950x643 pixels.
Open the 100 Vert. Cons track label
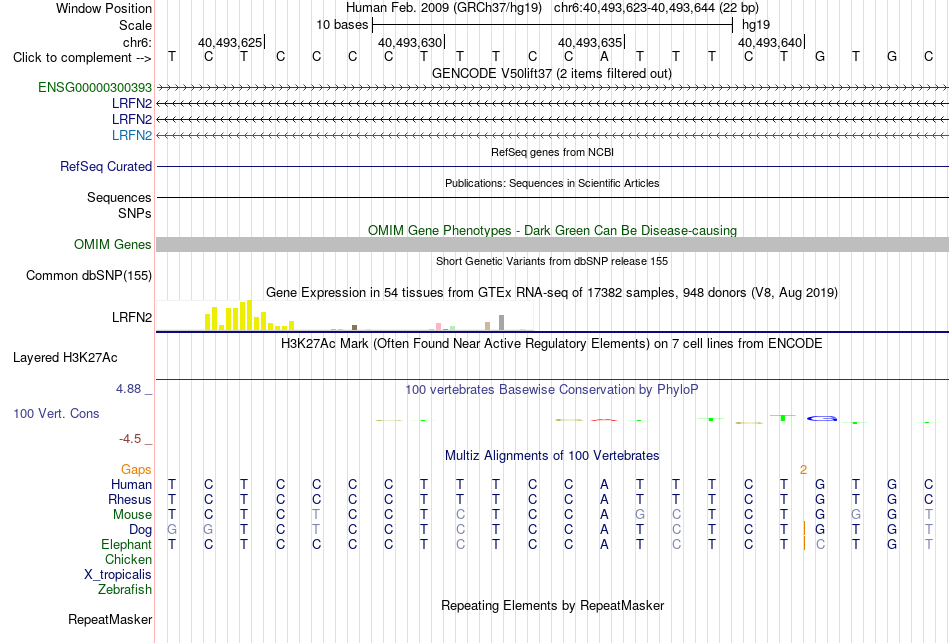pos(56,413)
